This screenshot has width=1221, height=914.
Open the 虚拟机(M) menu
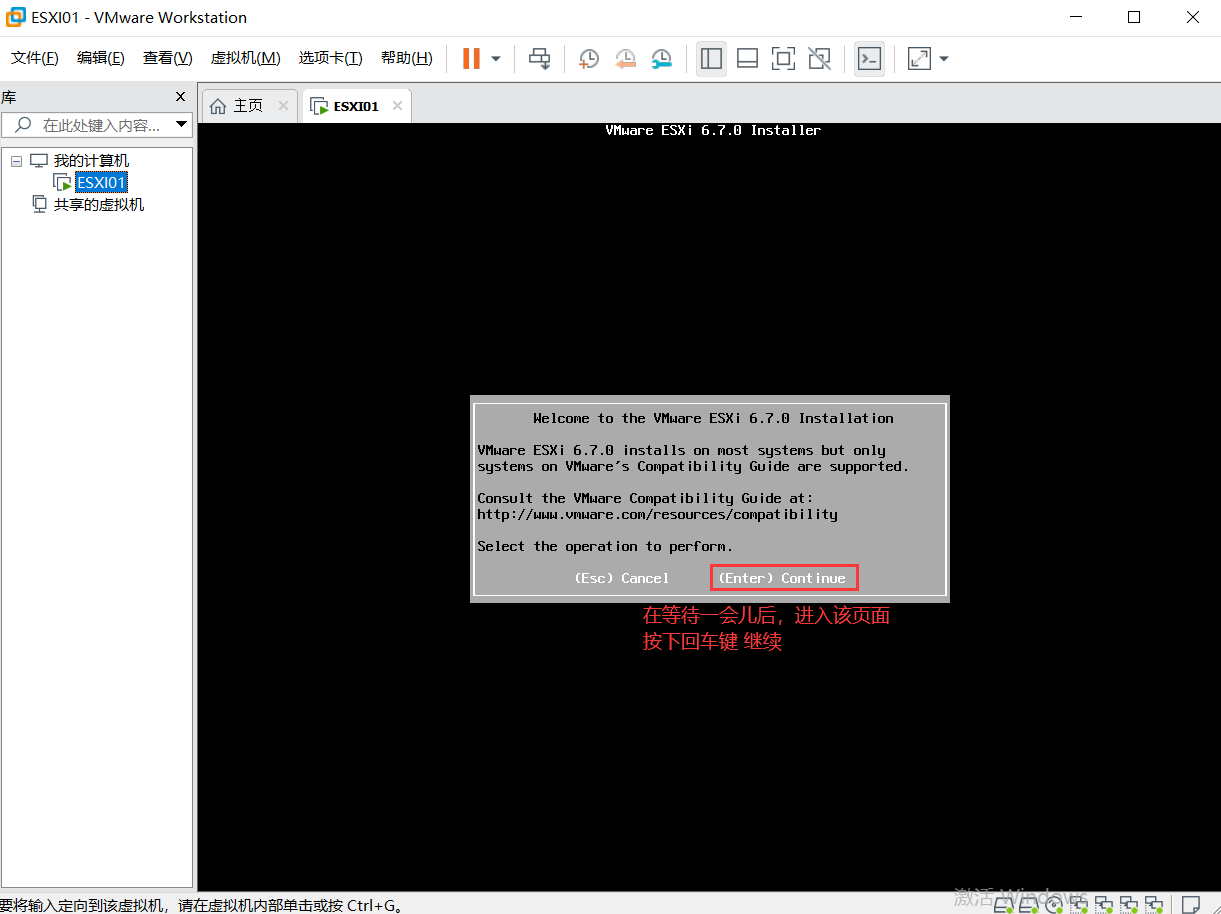click(x=245, y=58)
